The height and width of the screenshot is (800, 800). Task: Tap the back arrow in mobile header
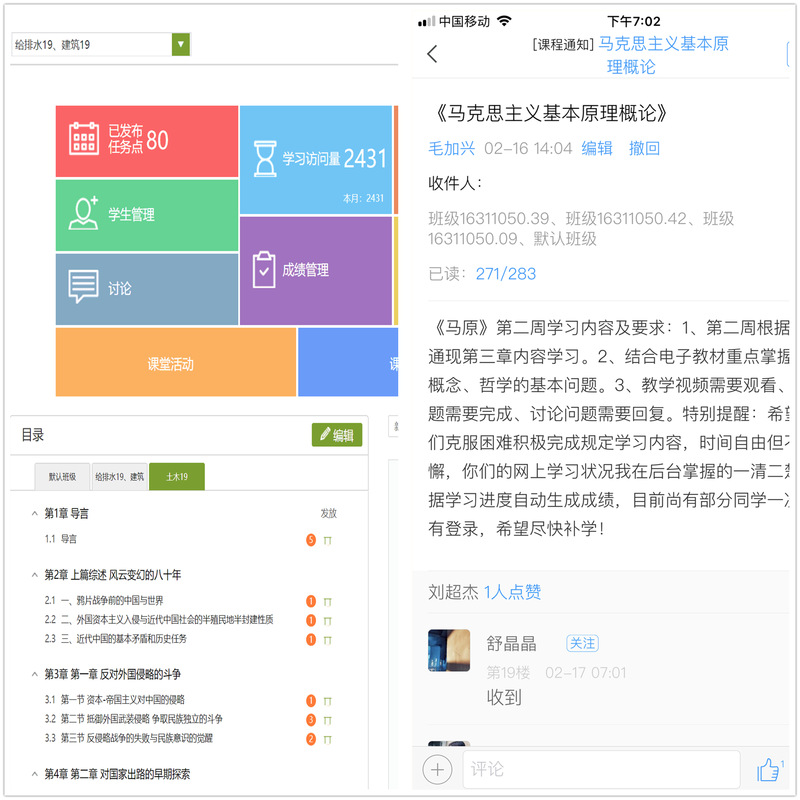[x=432, y=54]
